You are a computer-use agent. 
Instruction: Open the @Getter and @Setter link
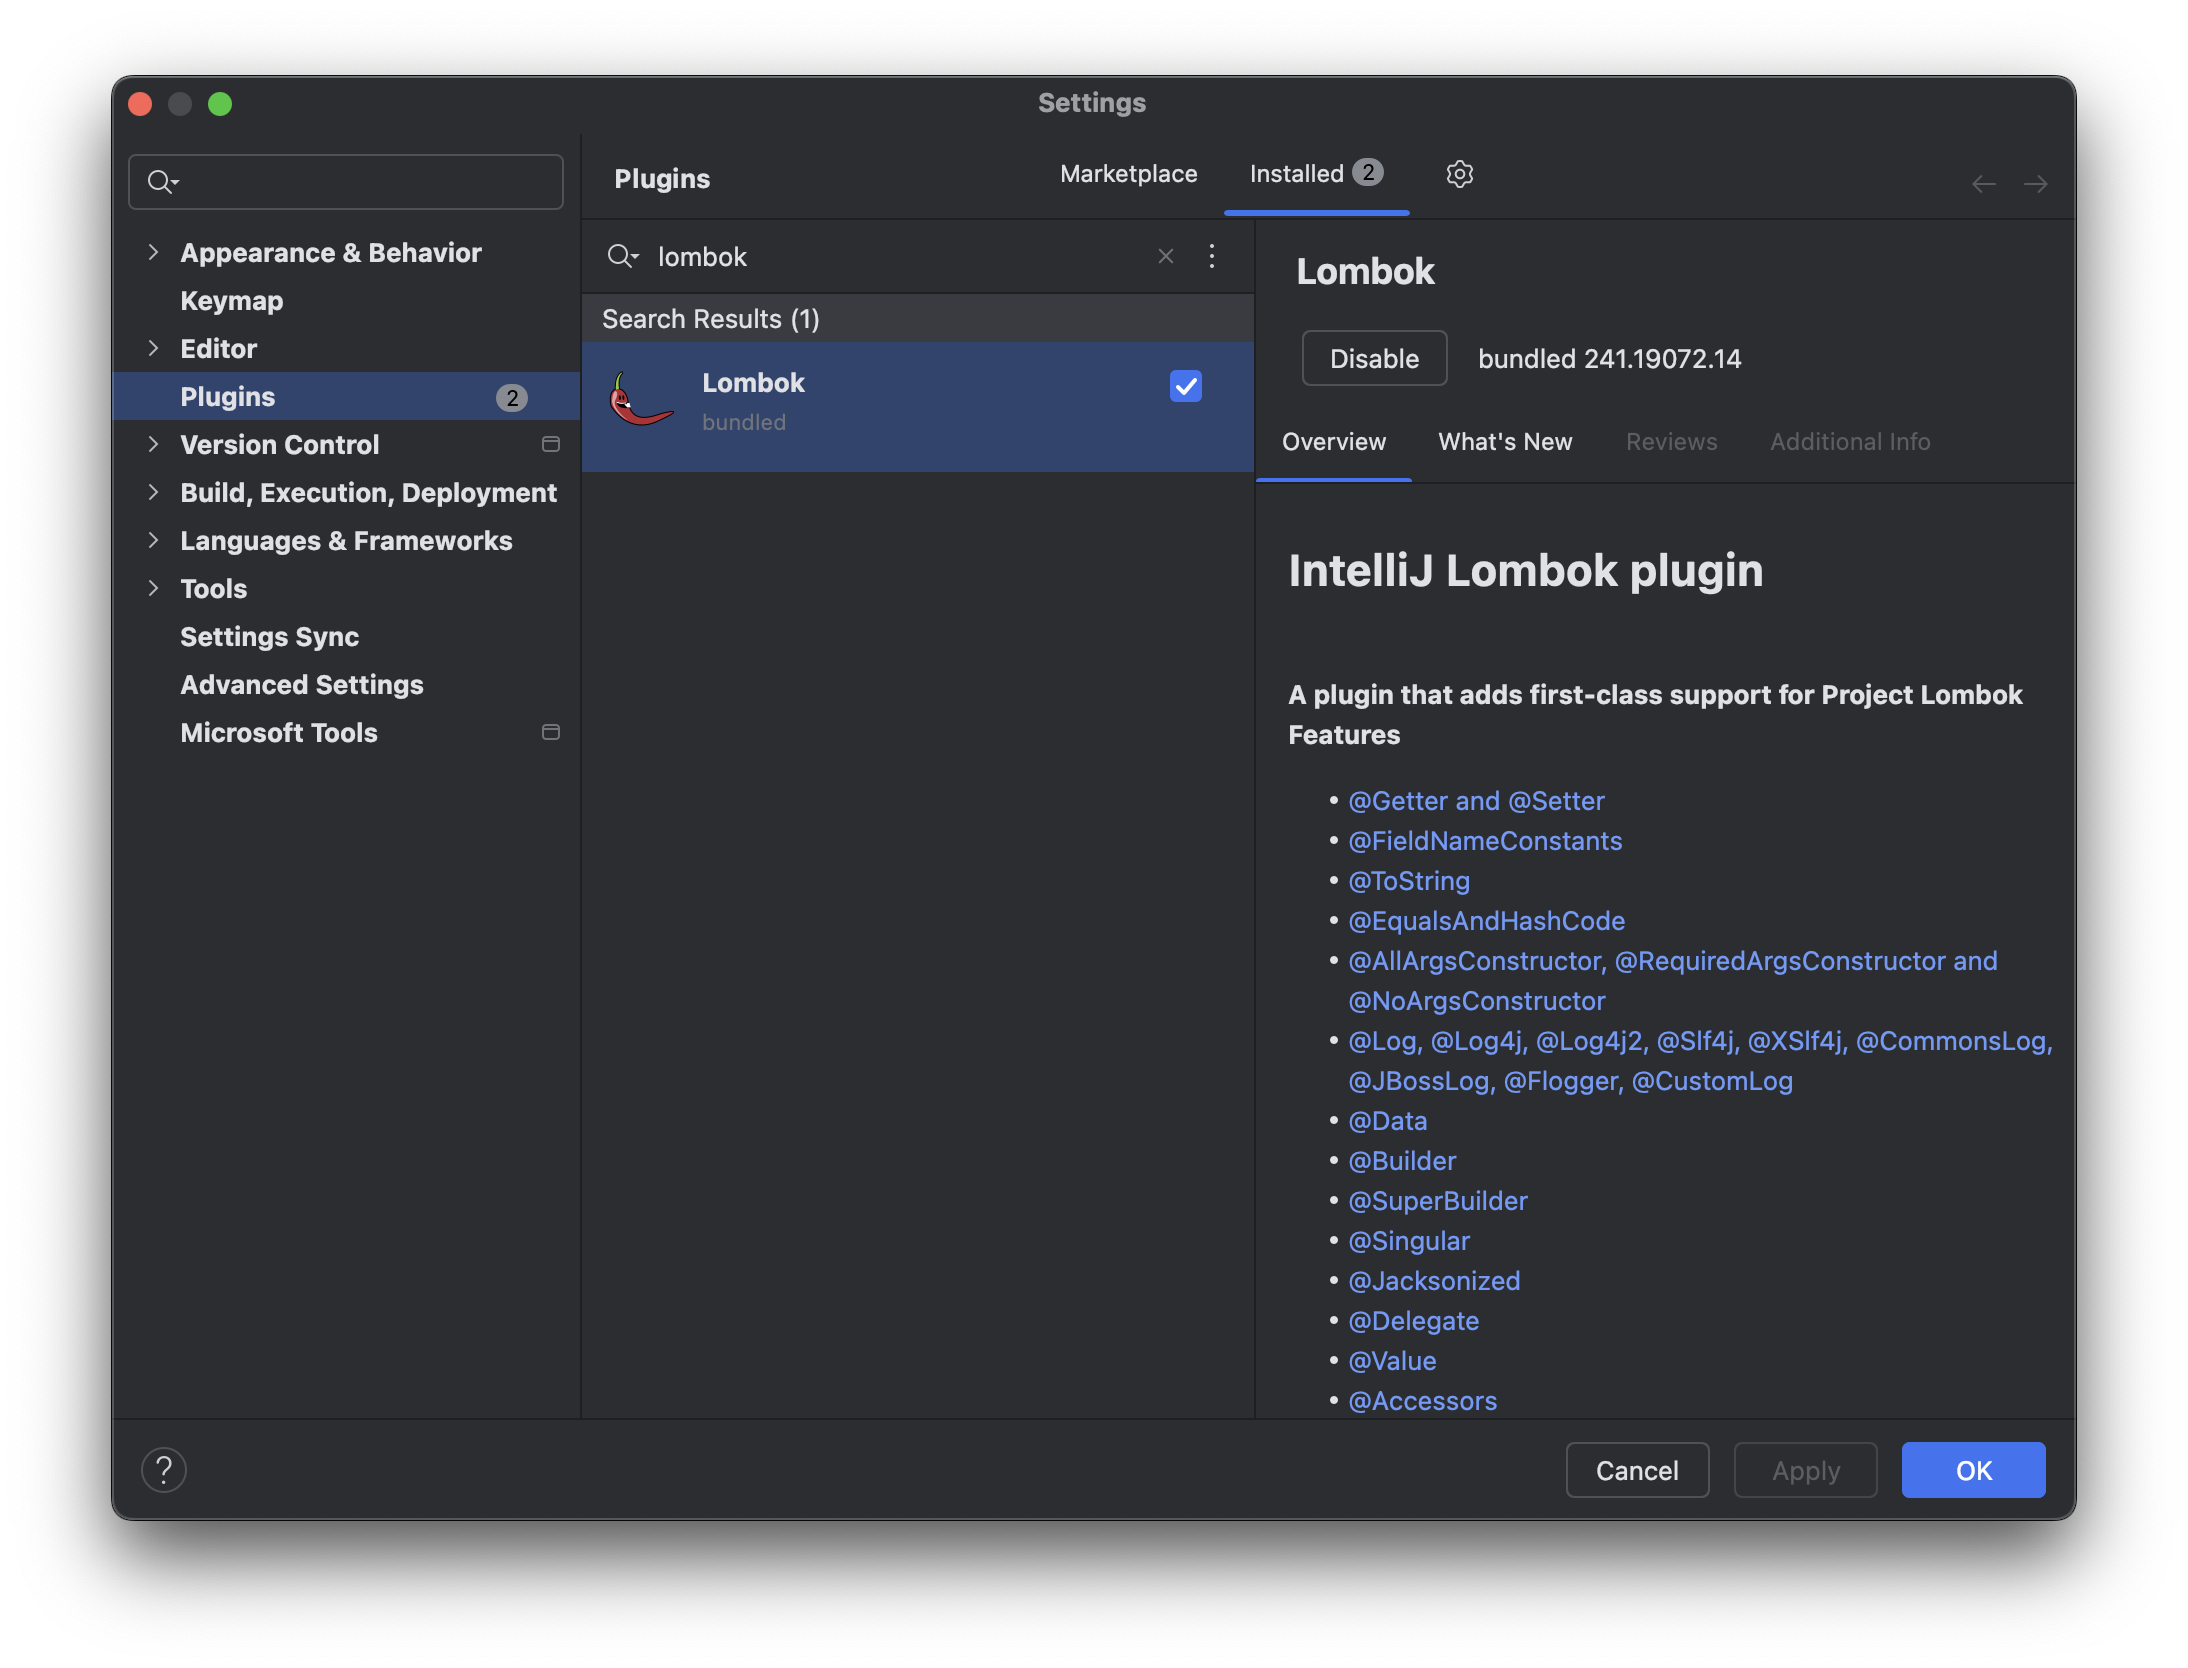[1476, 801]
